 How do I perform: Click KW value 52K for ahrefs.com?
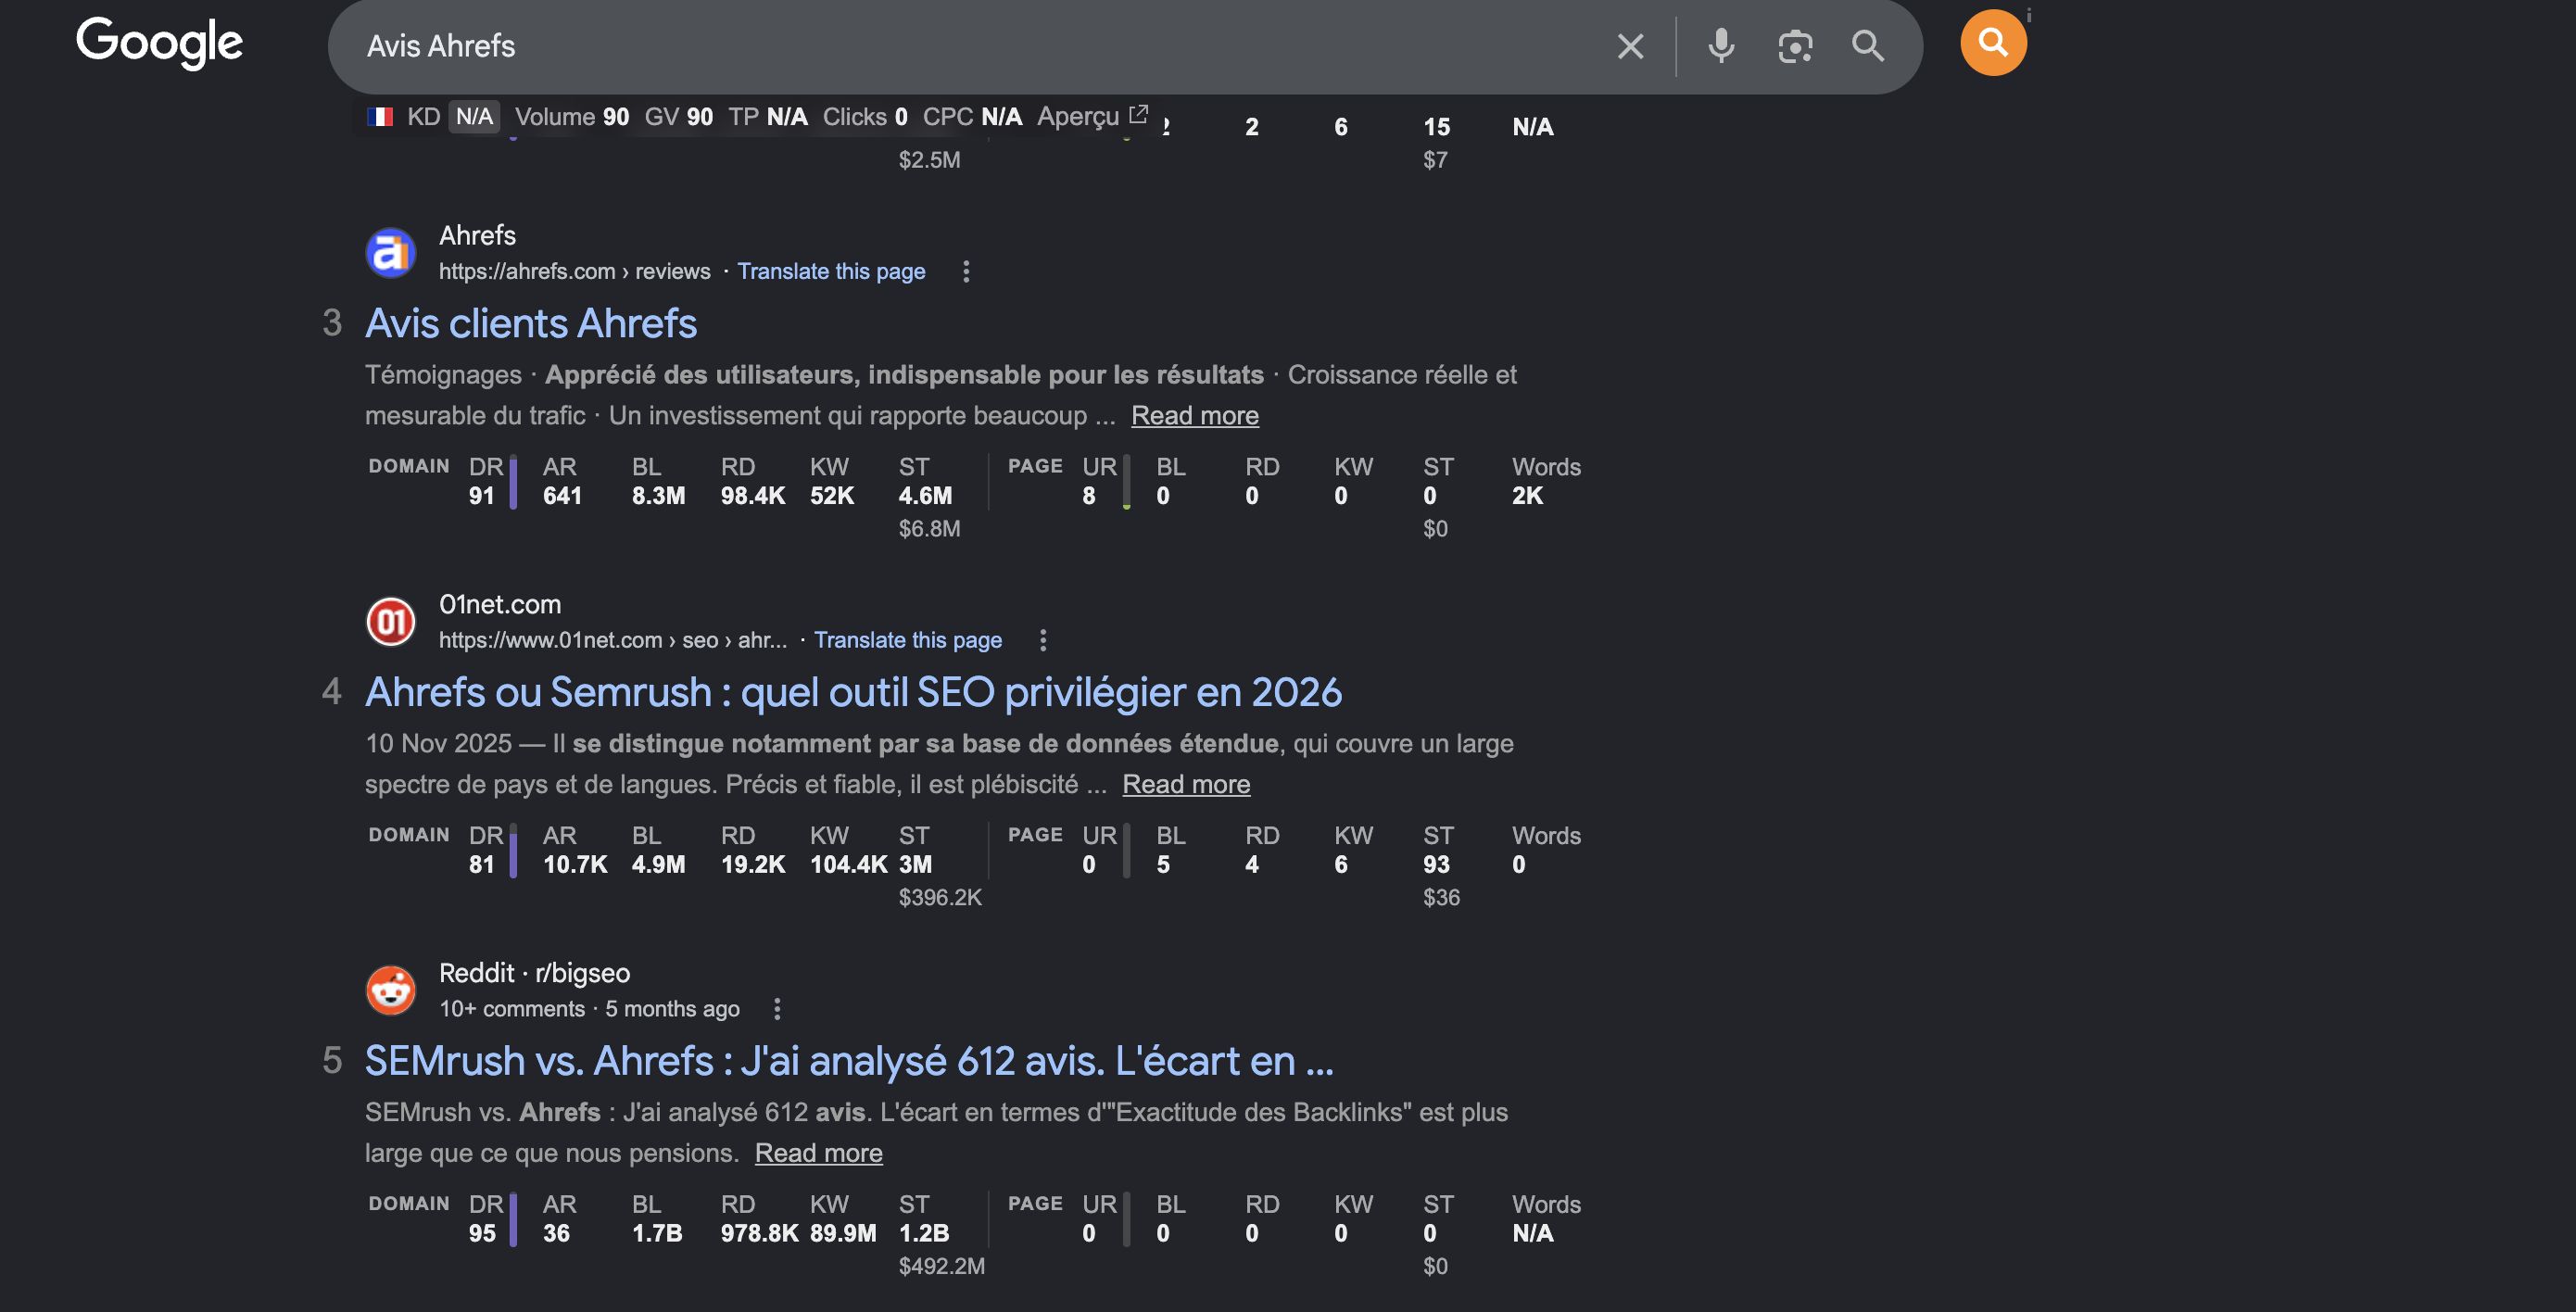(832, 496)
